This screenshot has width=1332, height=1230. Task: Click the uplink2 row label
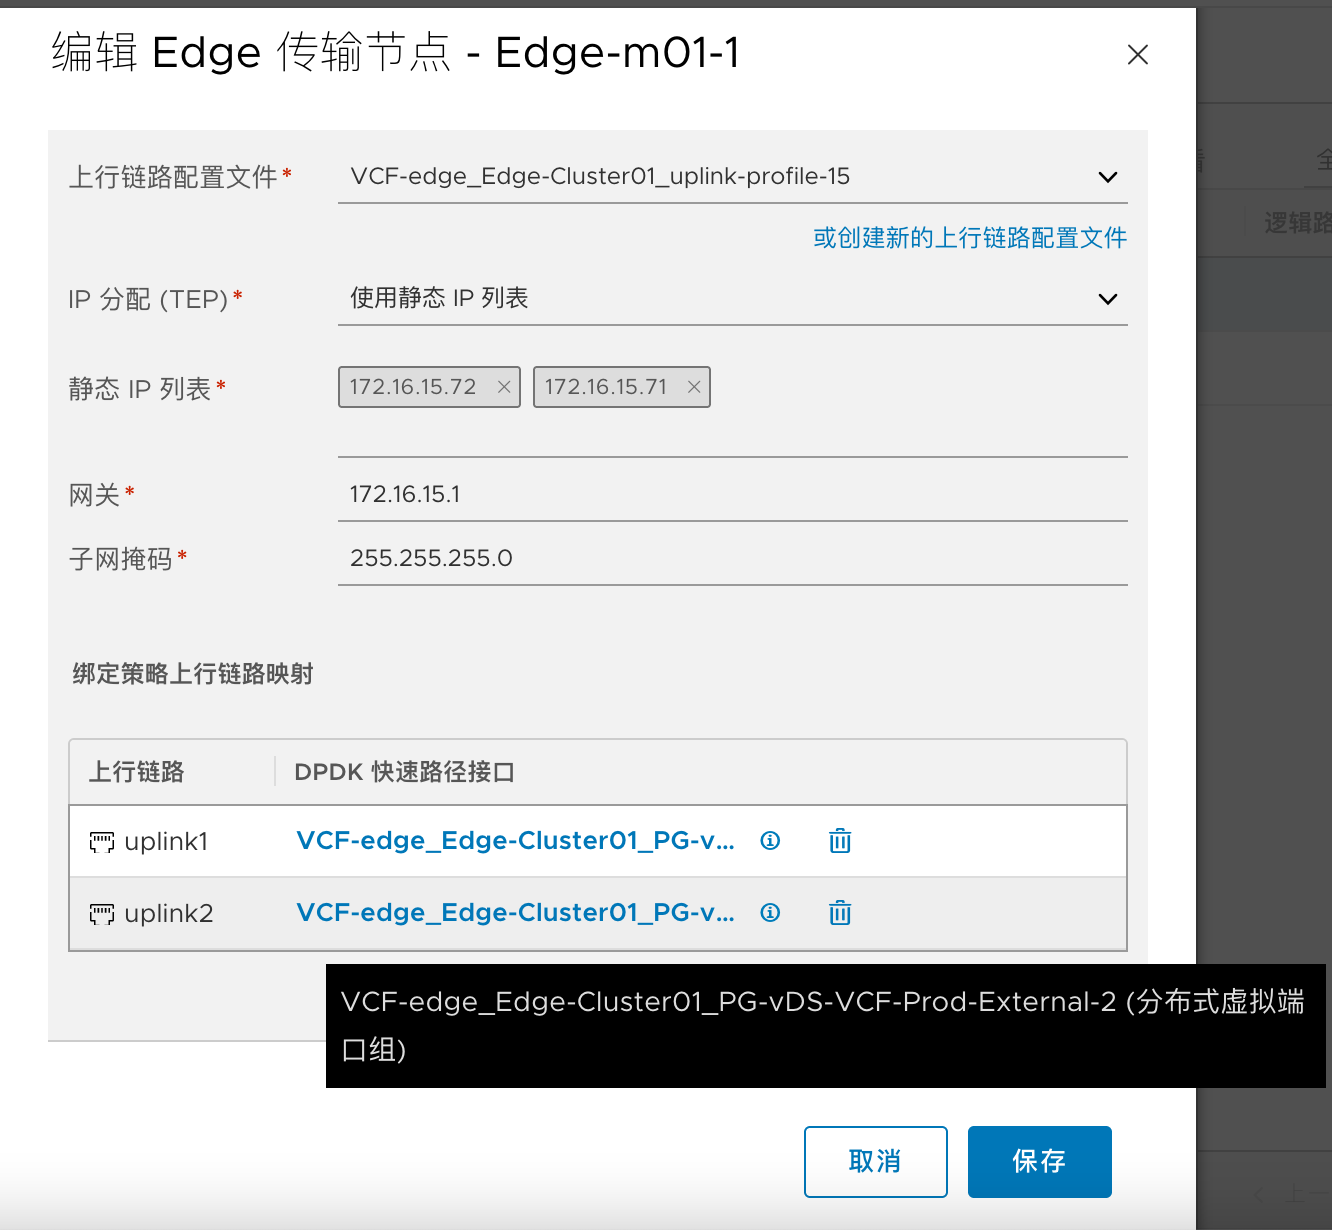click(x=169, y=914)
